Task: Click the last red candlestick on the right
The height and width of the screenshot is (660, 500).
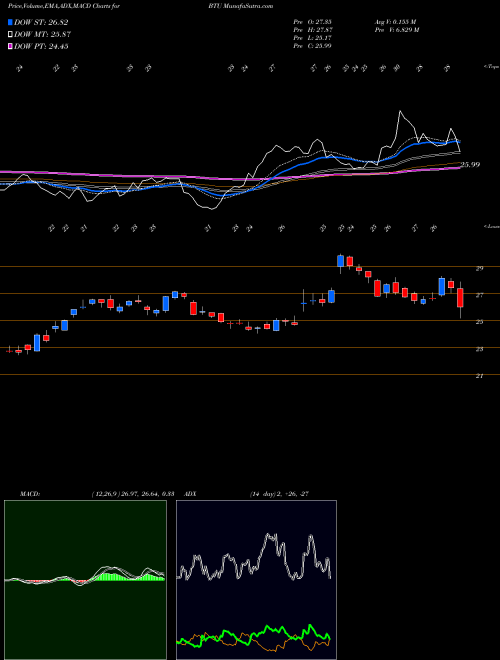Action: [x=460, y=298]
